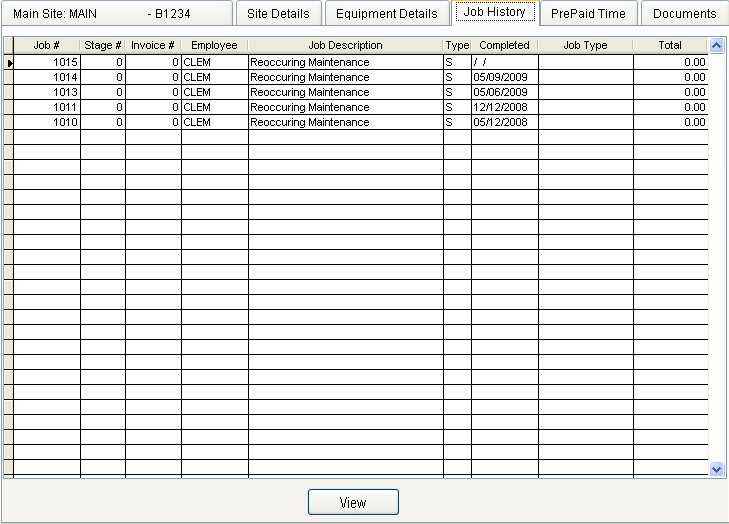Click the Completed column header
This screenshot has width=729, height=524.
click(x=504, y=46)
